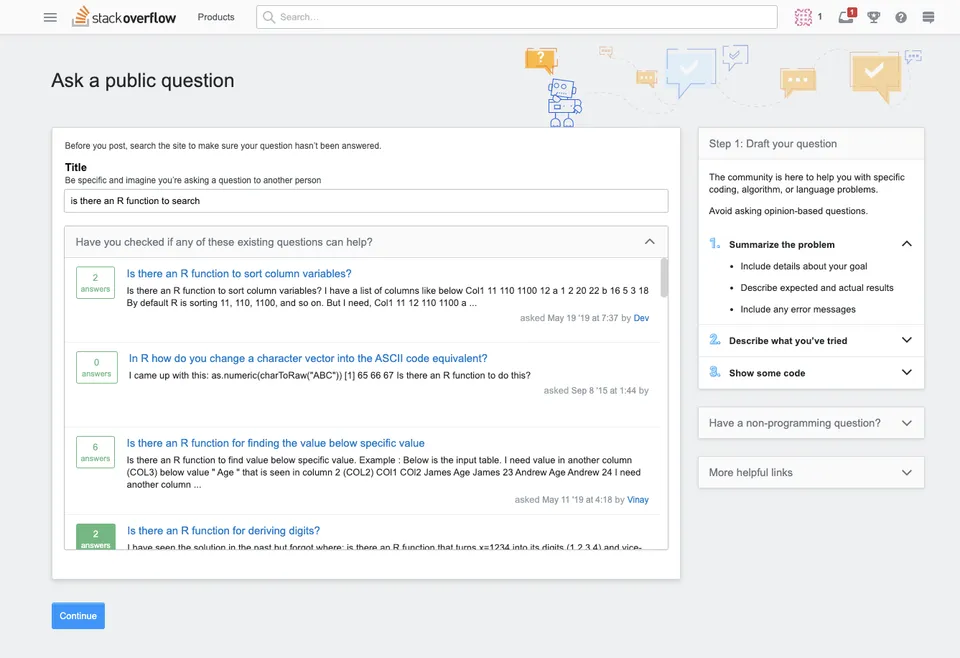The image size is (960, 658).
Task: Open the help center question icon
Action: [901, 17]
